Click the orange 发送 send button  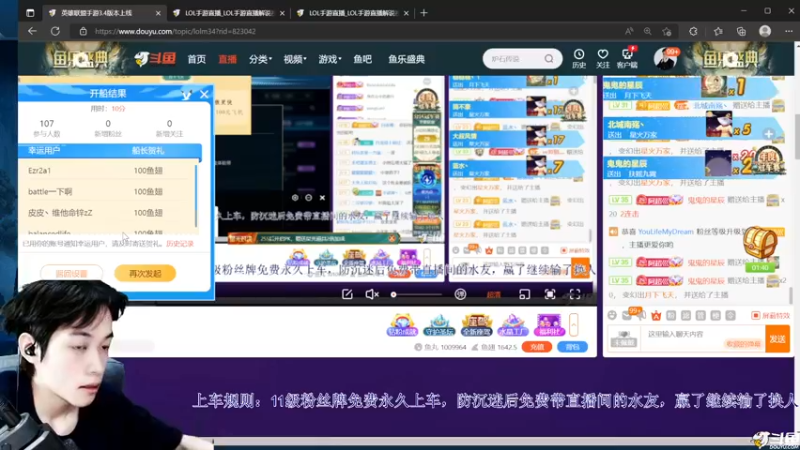click(777, 339)
